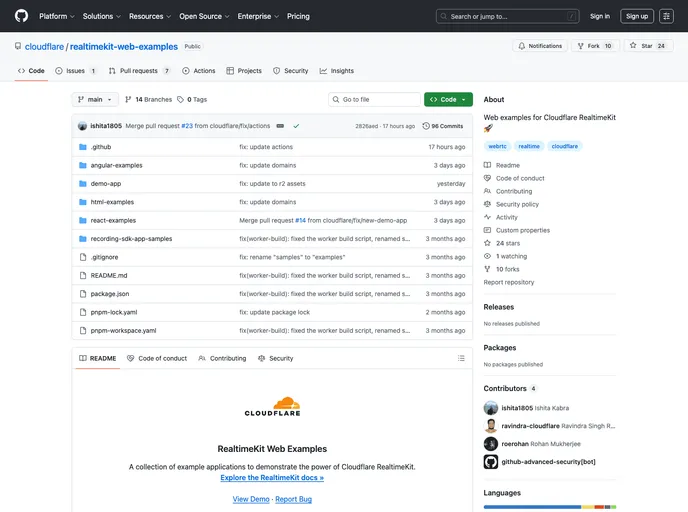Open pull request #23 link in commit
Image resolution: width=688 pixels, height=512 pixels.
click(187, 126)
